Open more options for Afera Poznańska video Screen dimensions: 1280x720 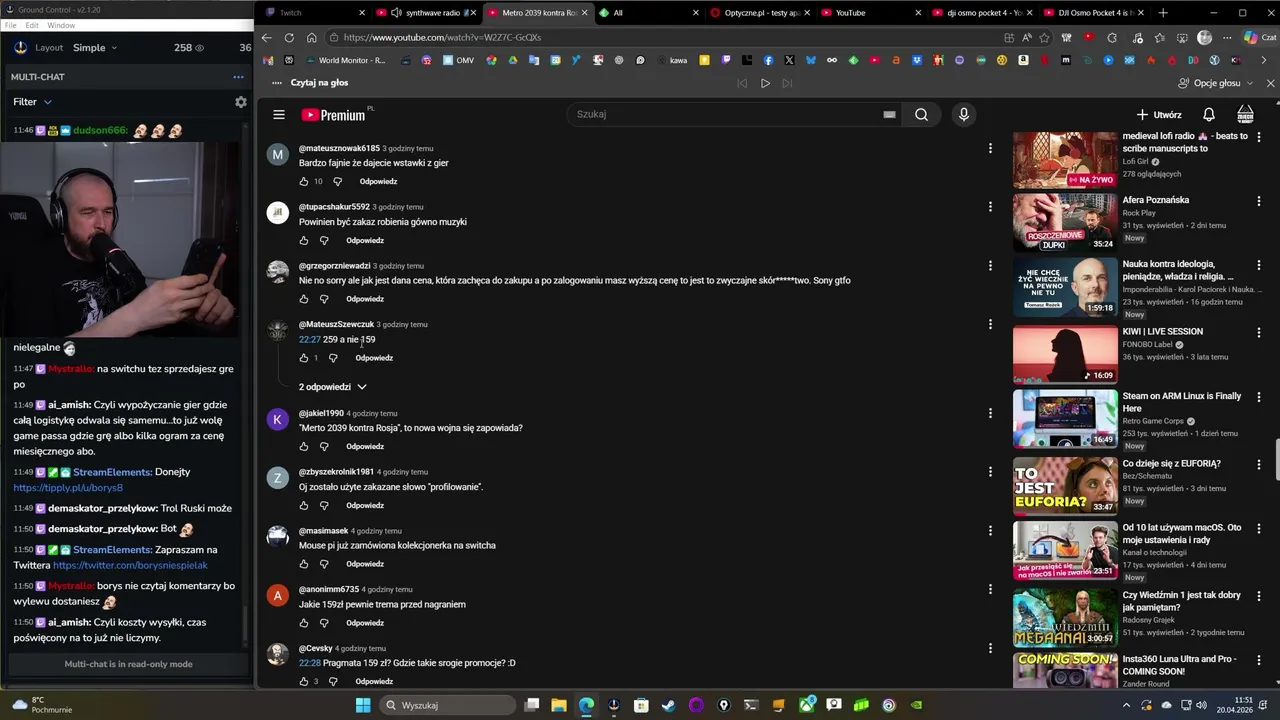pyautogui.click(x=1259, y=201)
